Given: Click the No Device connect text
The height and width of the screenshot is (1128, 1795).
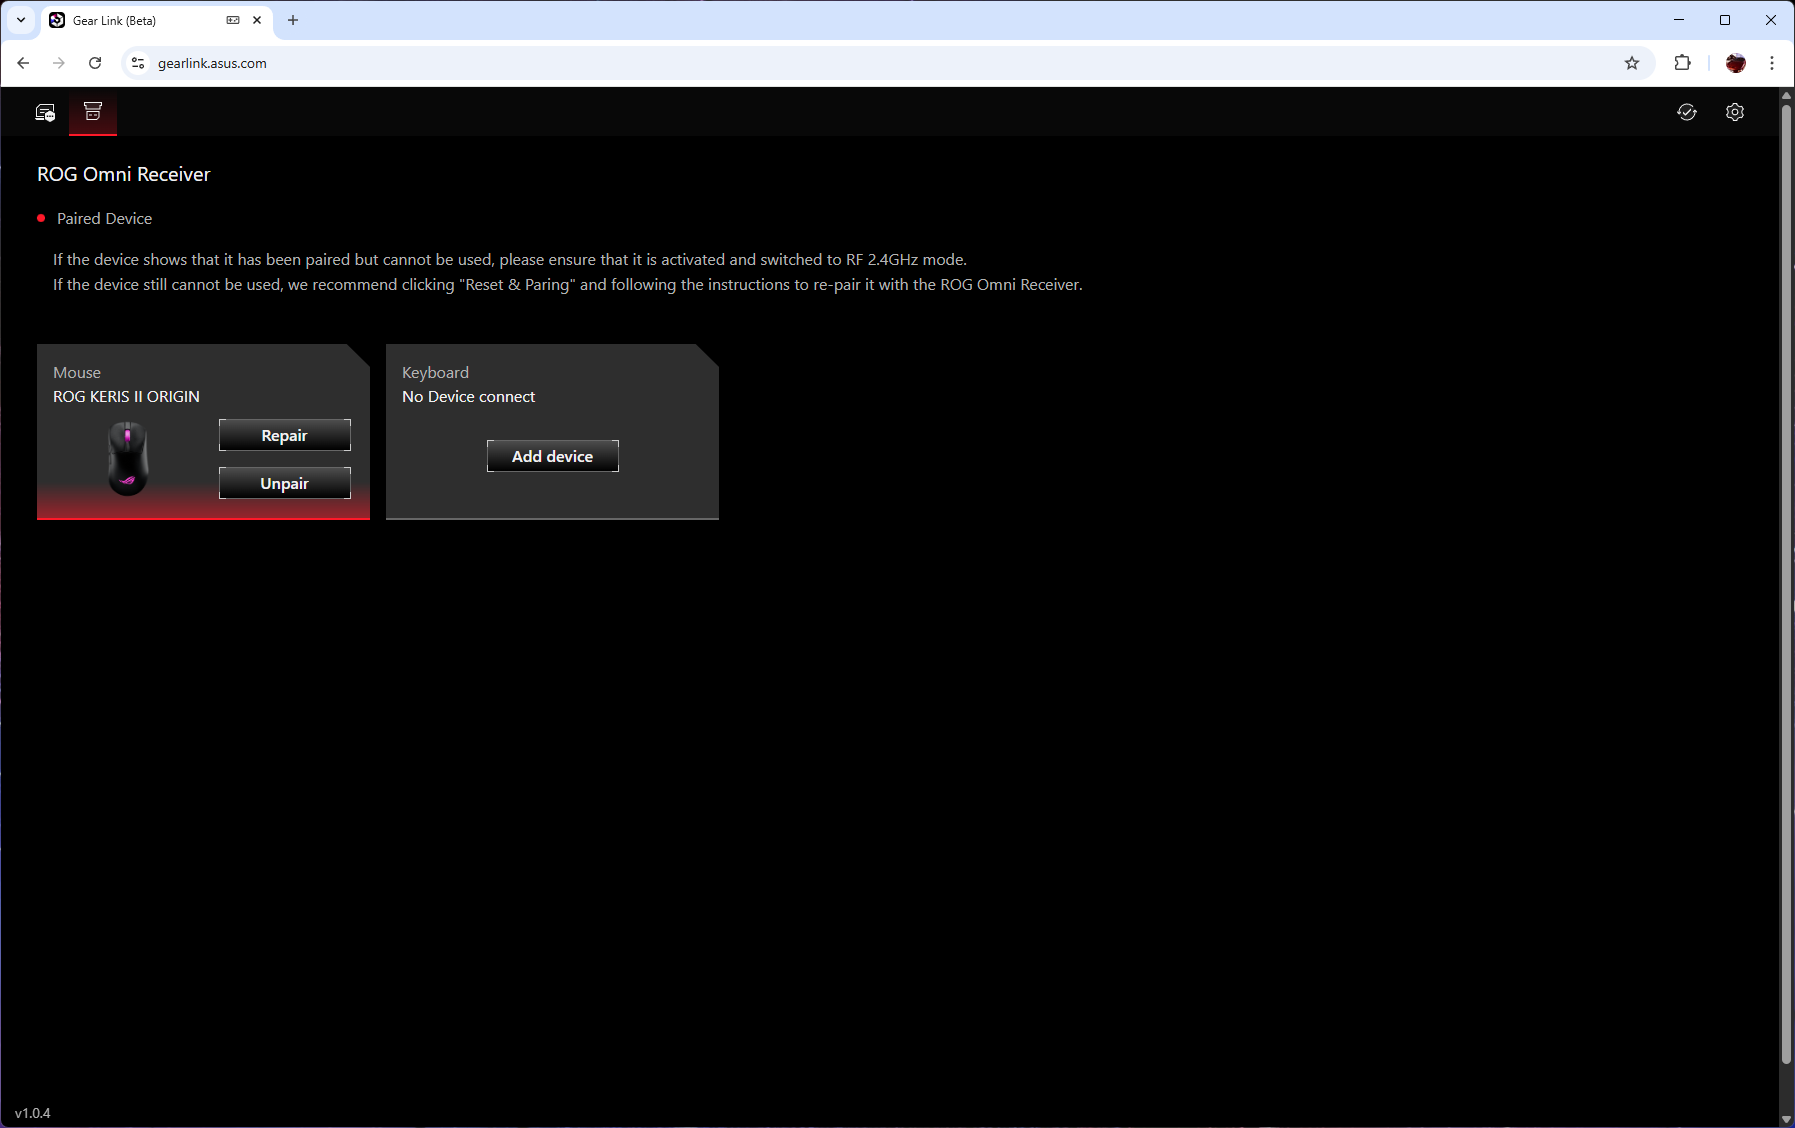Looking at the screenshot, I should [468, 396].
